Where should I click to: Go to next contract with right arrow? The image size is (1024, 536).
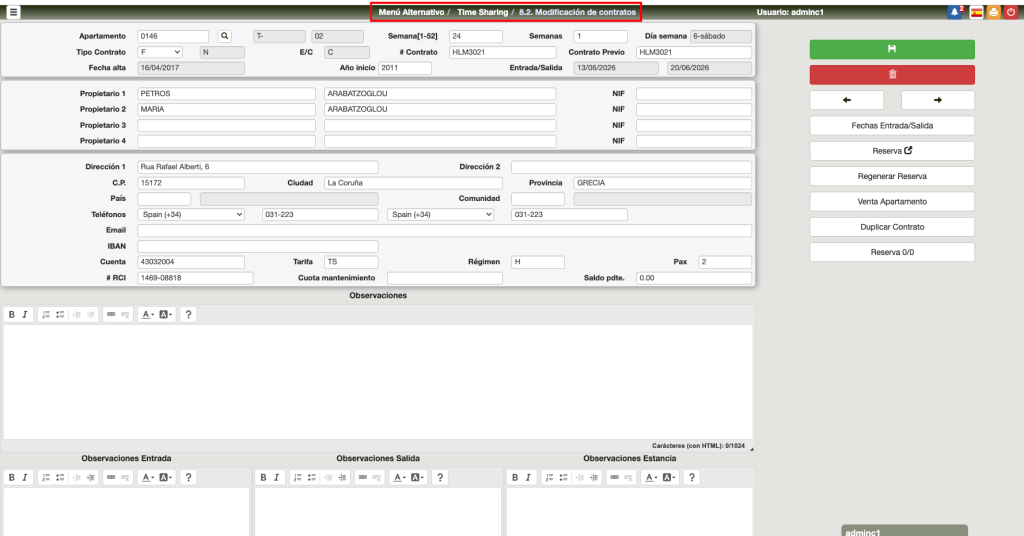937,100
